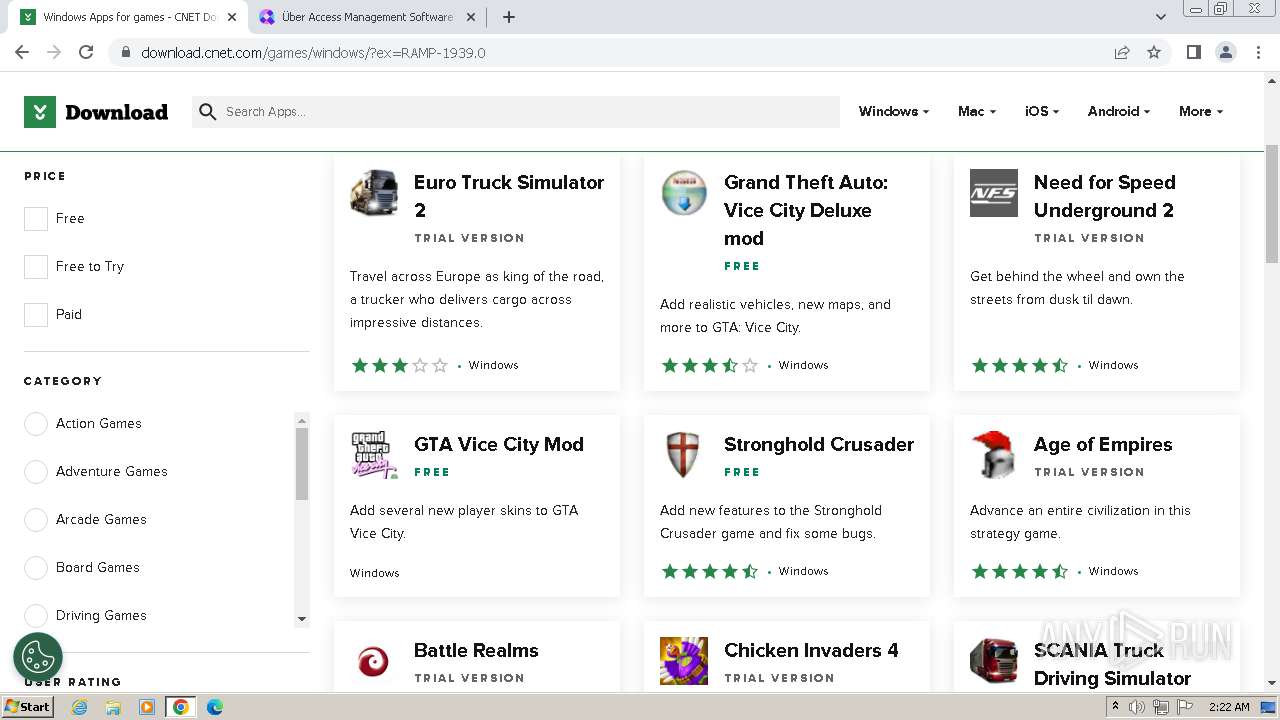Open Grand Theft Auto: Vice City Deluxe mod
The image size is (1280, 720).
pyautogui.click(x=806, y=210)
